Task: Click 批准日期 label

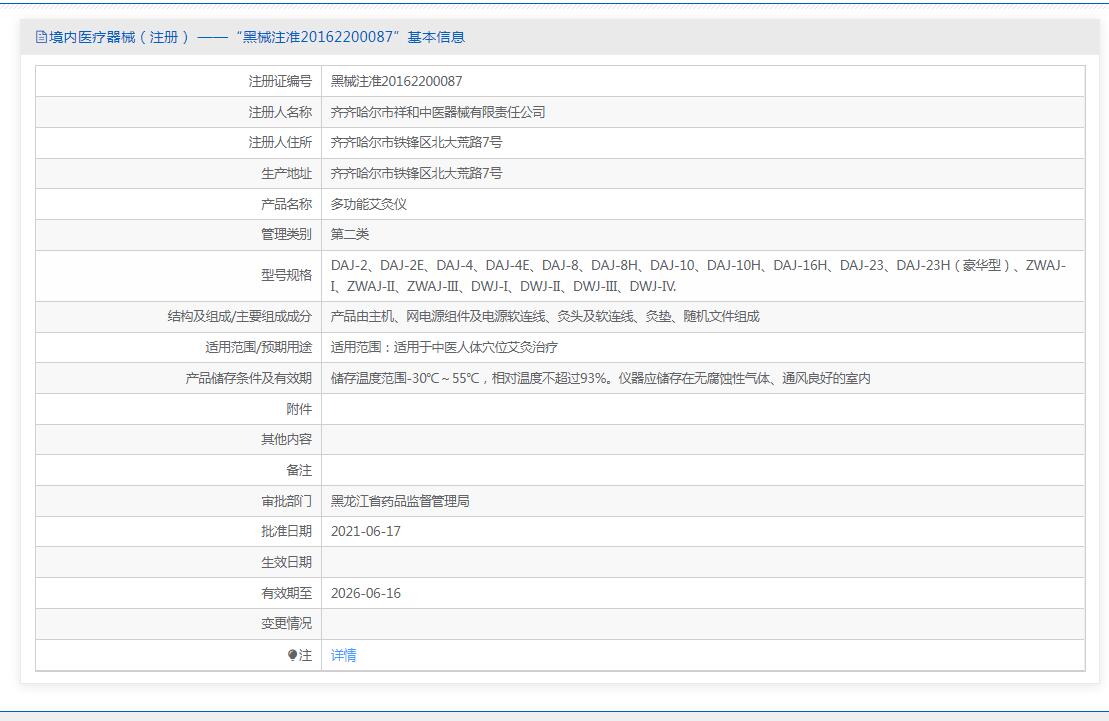Action: [286, 531]
